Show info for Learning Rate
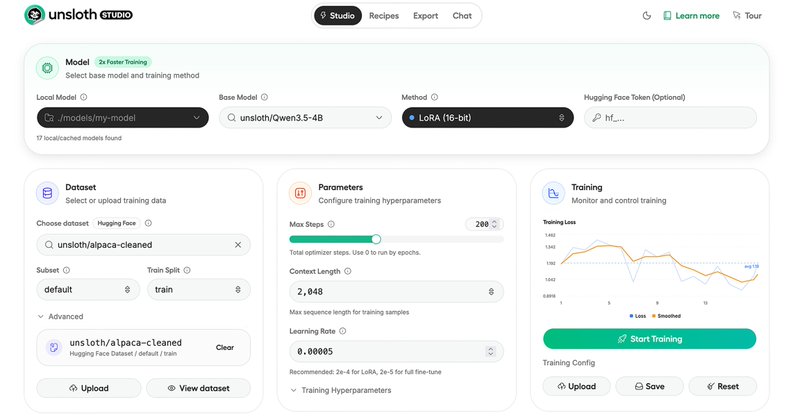Viewport: 800px width, 419px height. 342,331
